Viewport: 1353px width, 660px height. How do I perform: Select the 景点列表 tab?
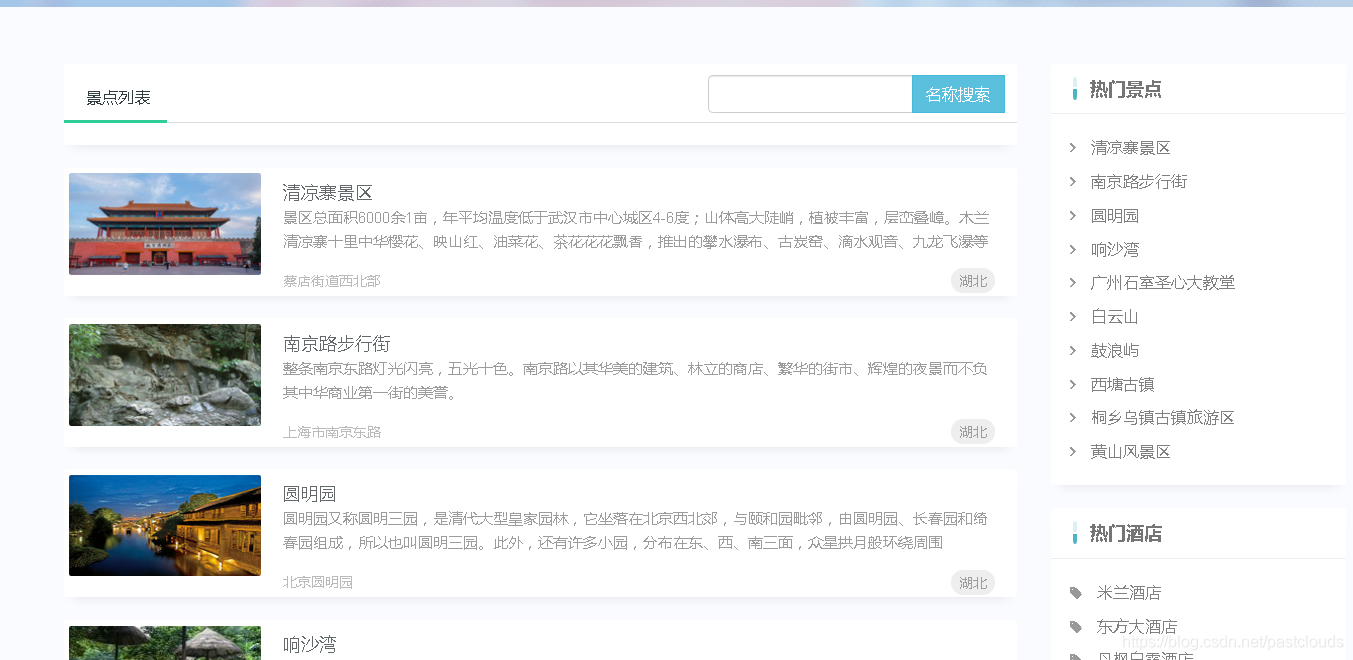coord(117,97)
